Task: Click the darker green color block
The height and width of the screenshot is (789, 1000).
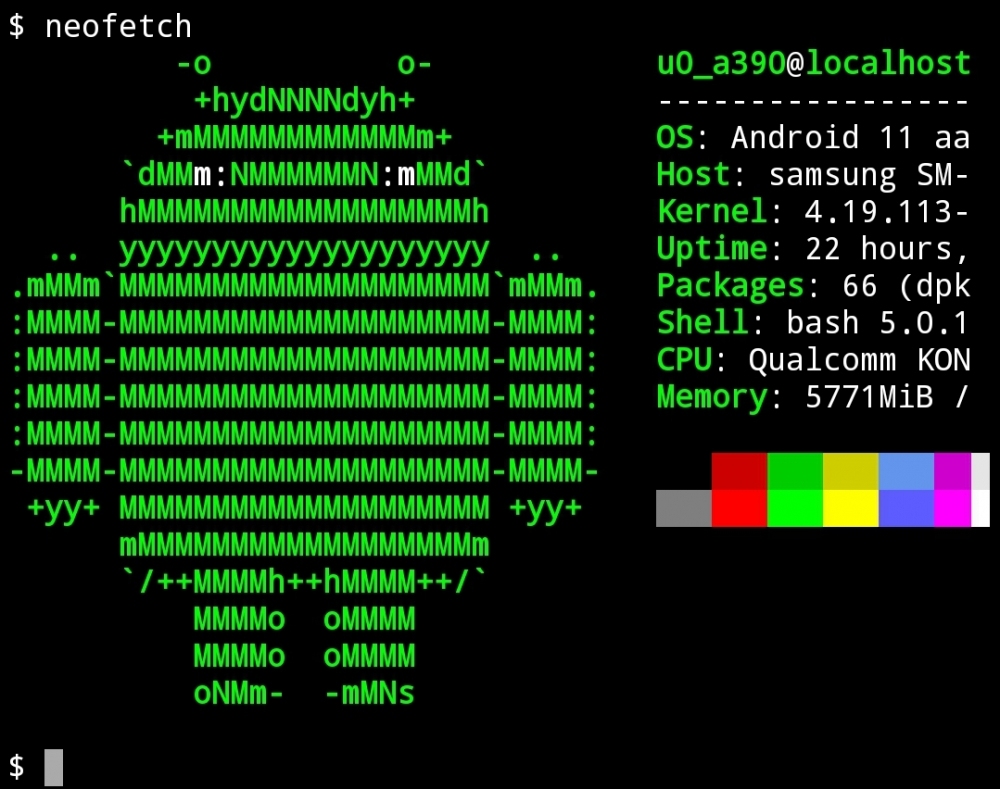Action: point(795,471)
